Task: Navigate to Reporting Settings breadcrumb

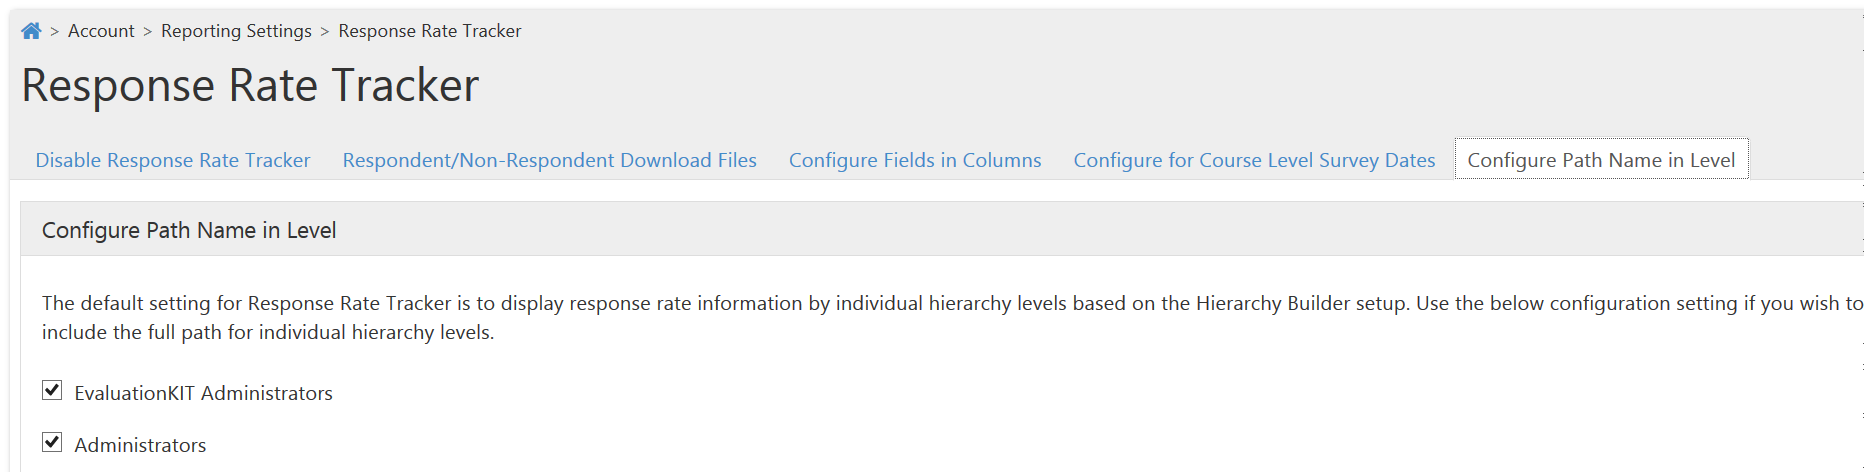Action: (236, 31)
